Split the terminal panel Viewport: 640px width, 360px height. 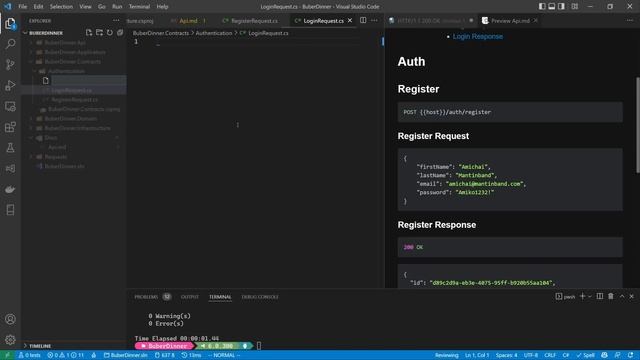(x=600, y=296)
